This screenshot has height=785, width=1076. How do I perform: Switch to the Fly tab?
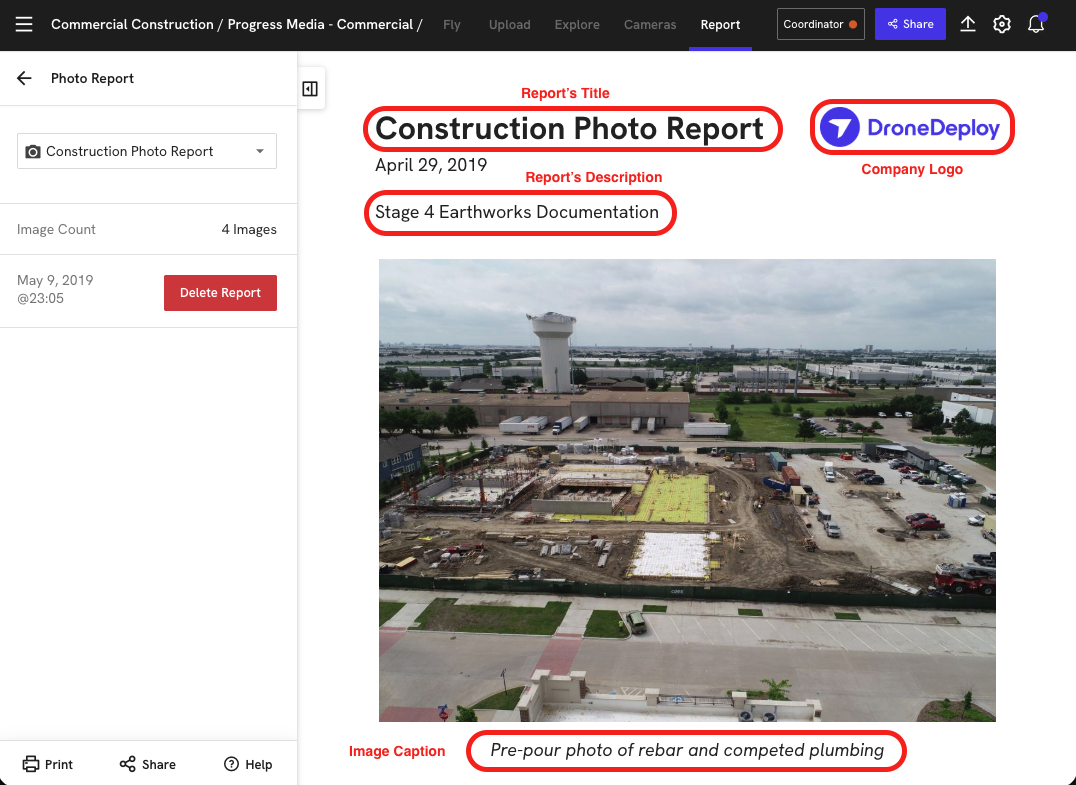click(x=452, y=24)
